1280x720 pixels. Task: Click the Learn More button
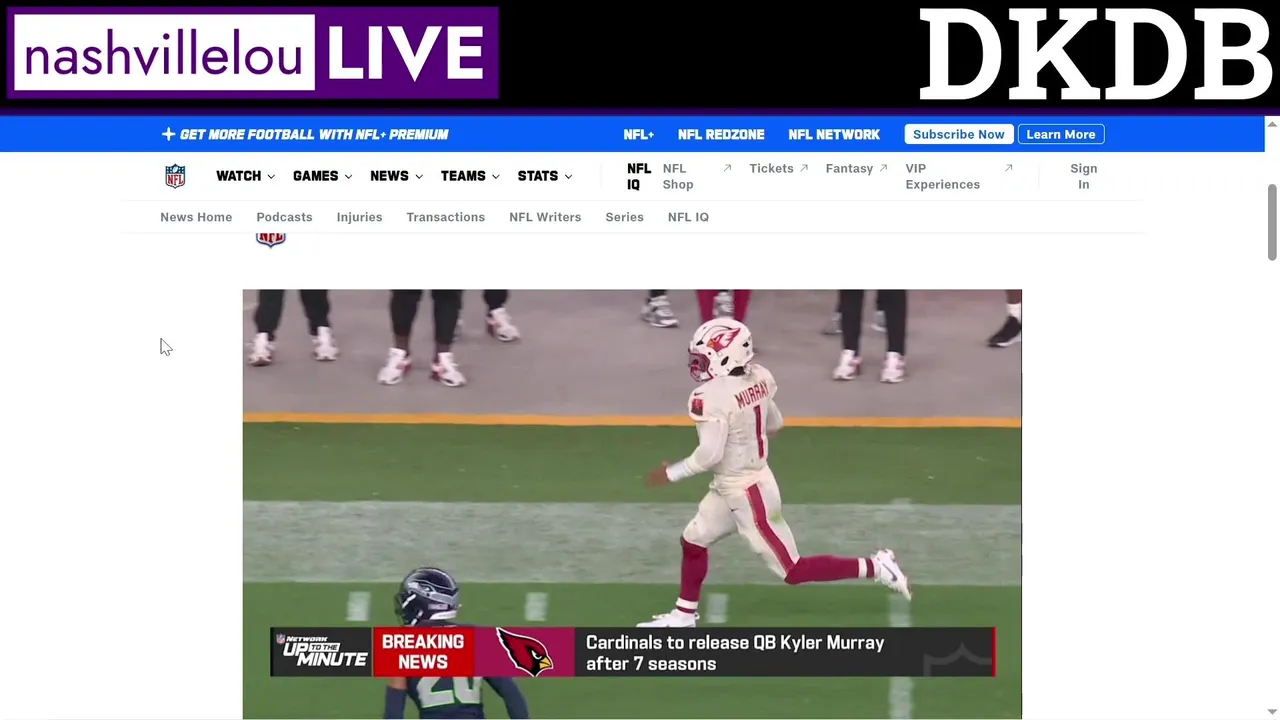pos(1061,134)
